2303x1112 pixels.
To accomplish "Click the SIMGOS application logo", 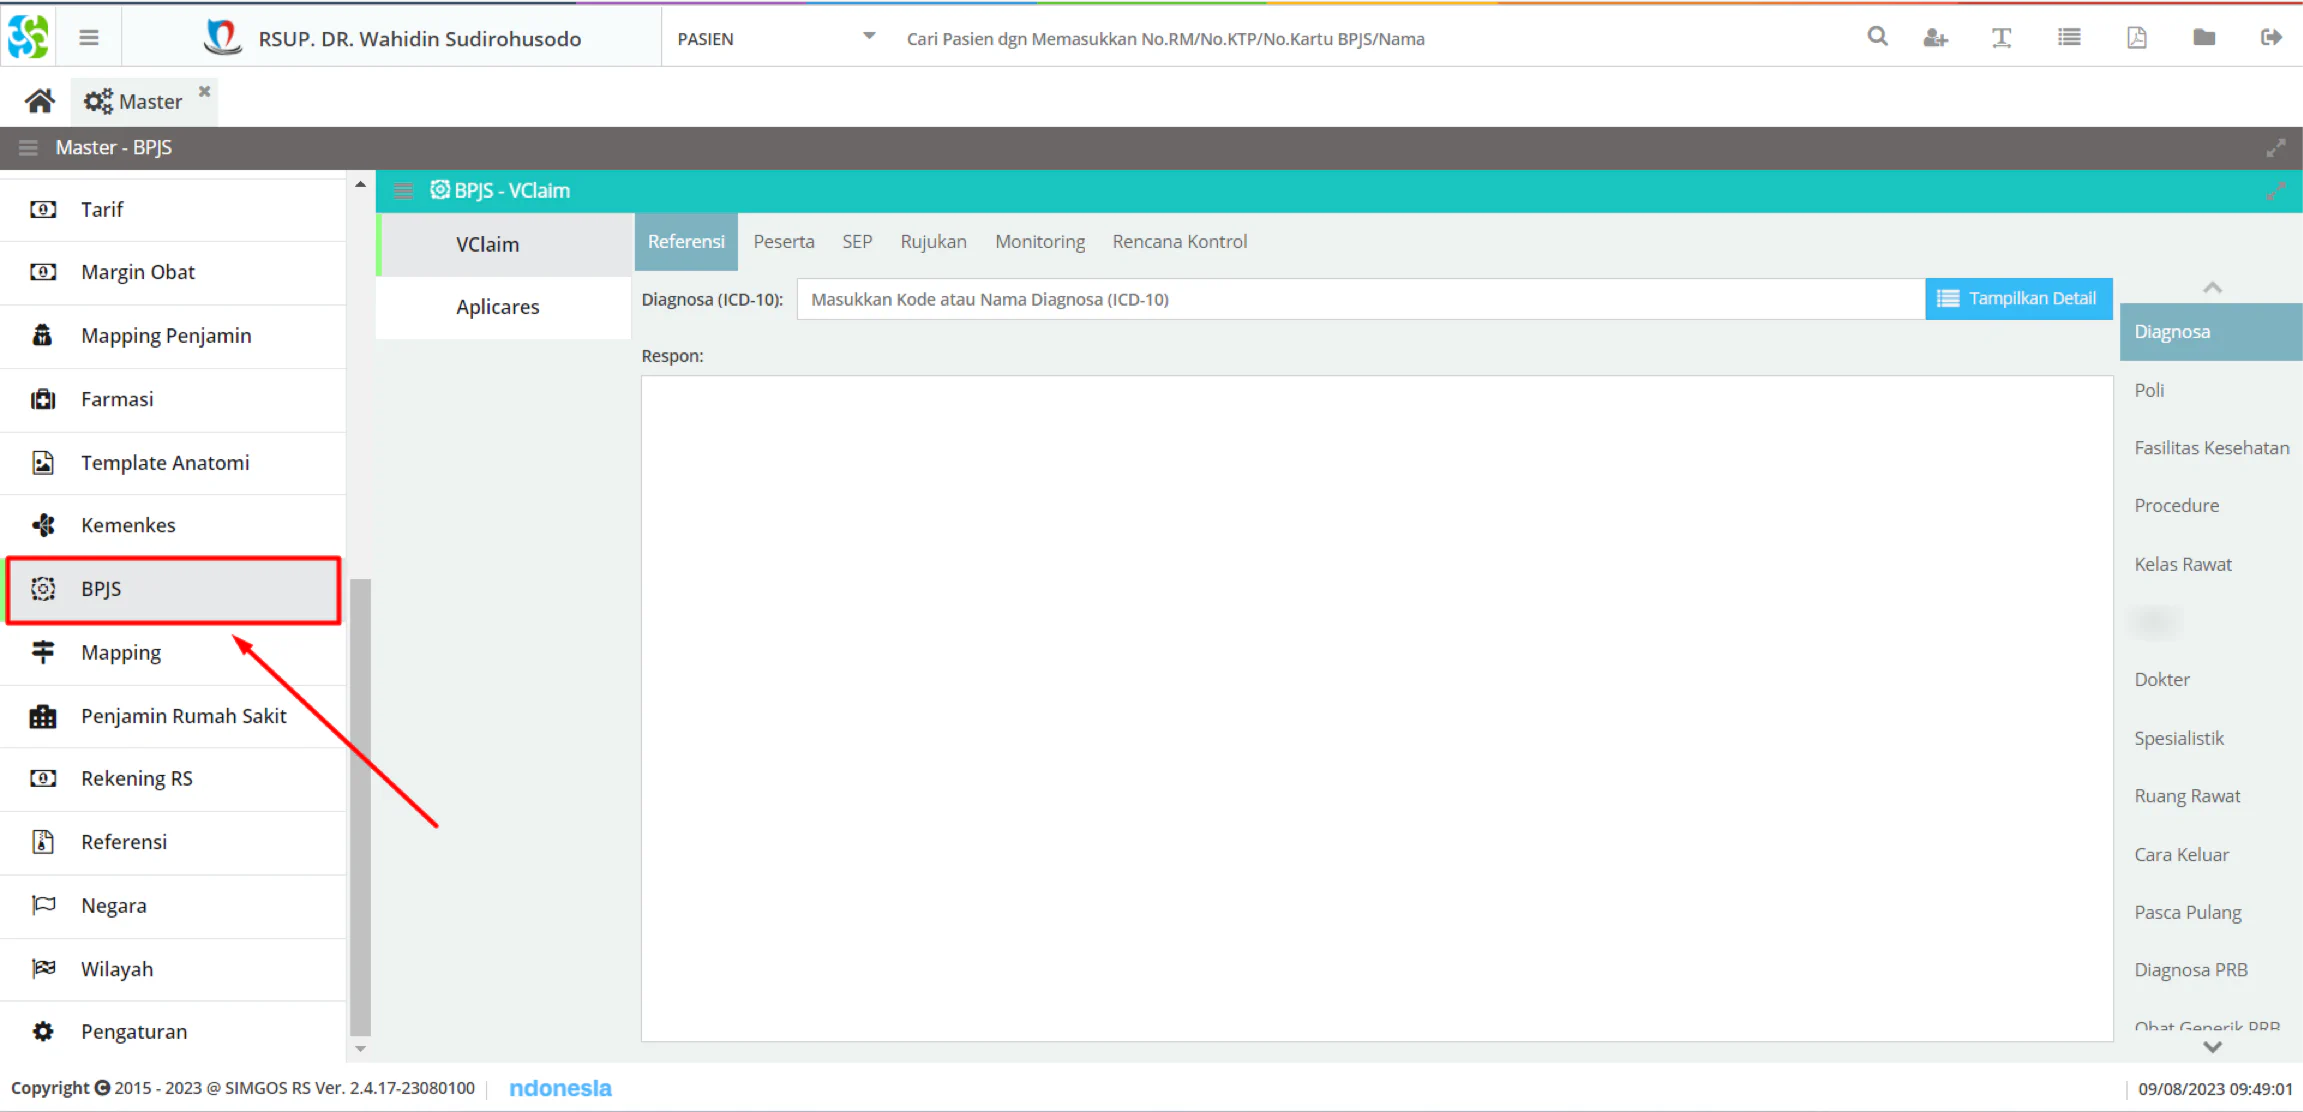I will pos(28,37).
